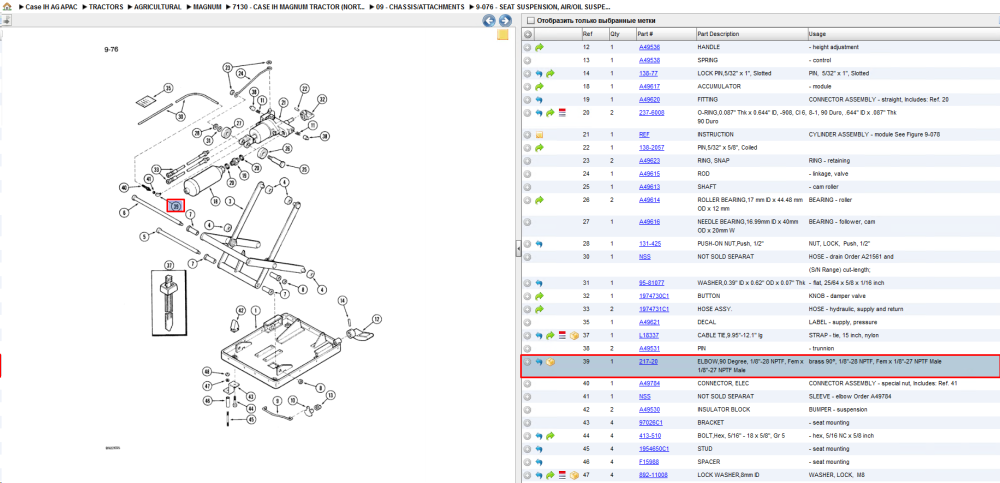Go to the home page icon

(x=7, y=6)
